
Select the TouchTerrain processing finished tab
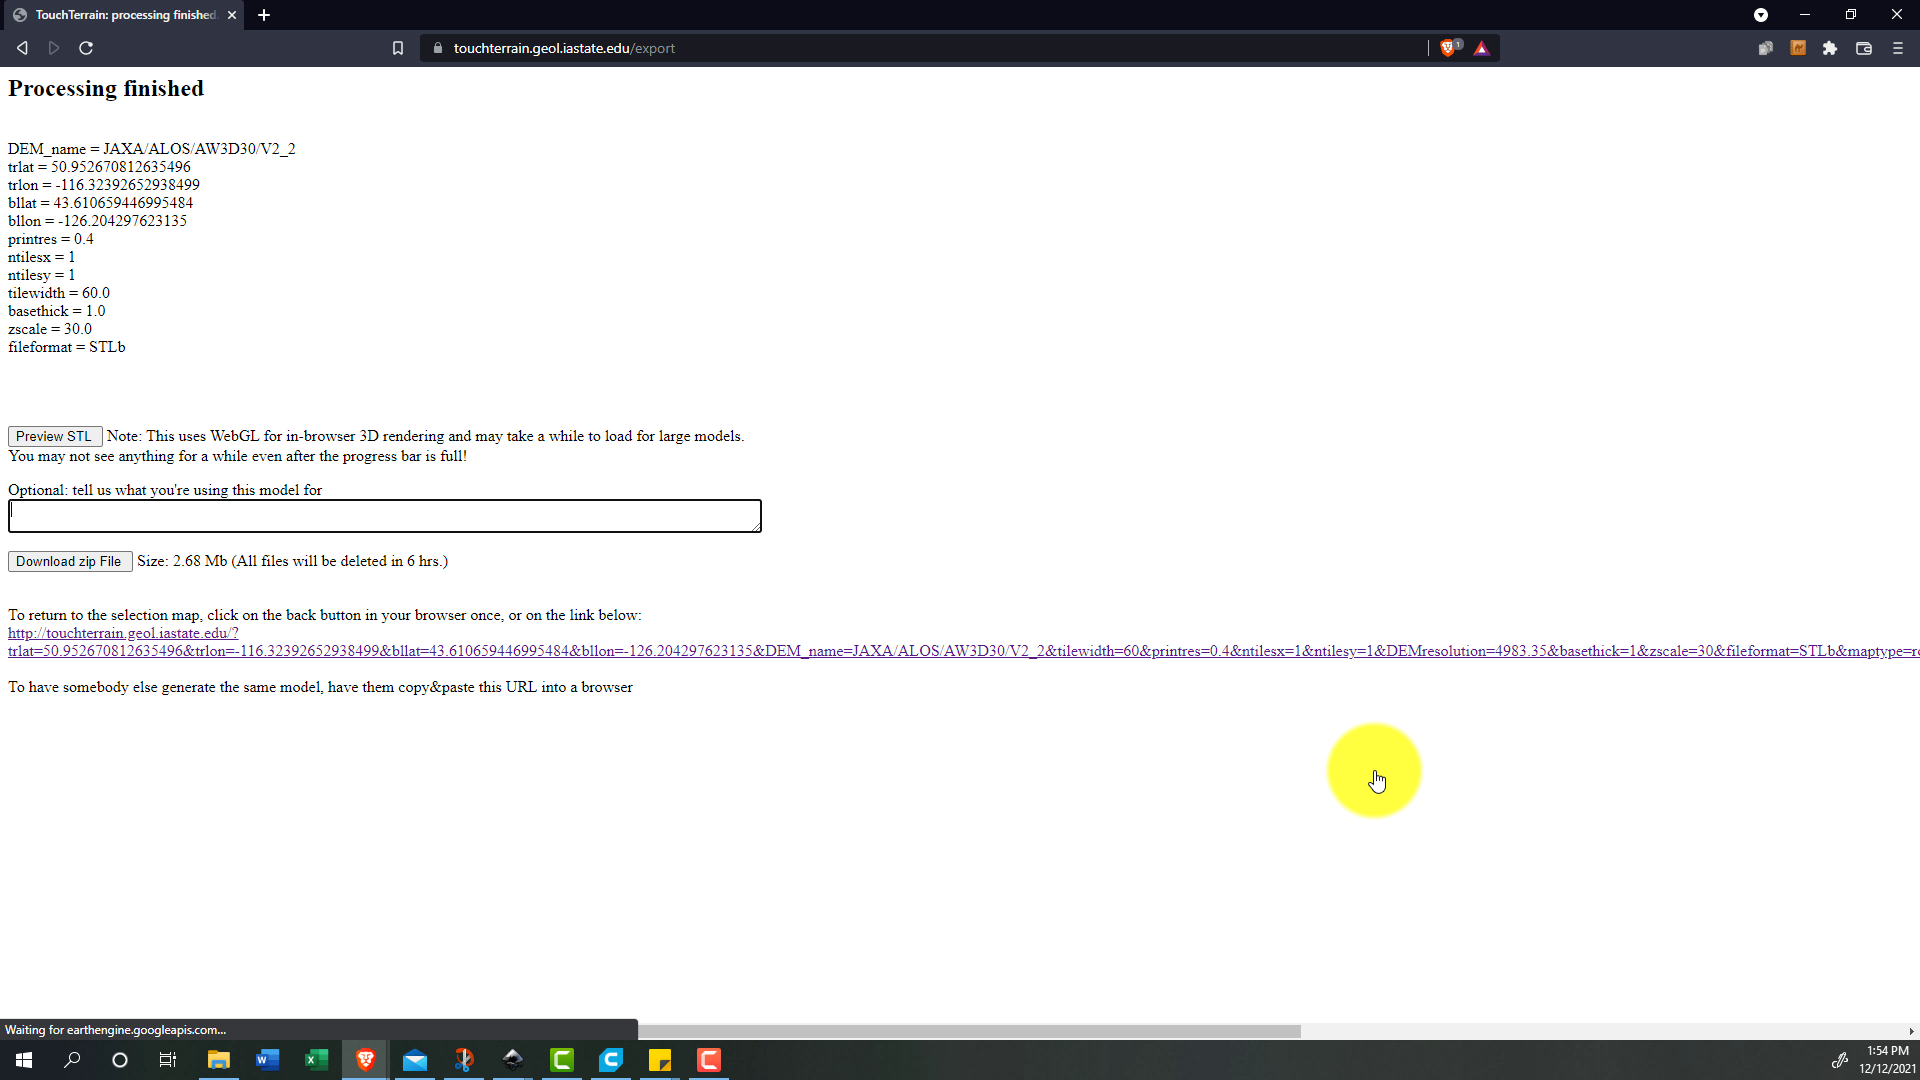[120, 15]
